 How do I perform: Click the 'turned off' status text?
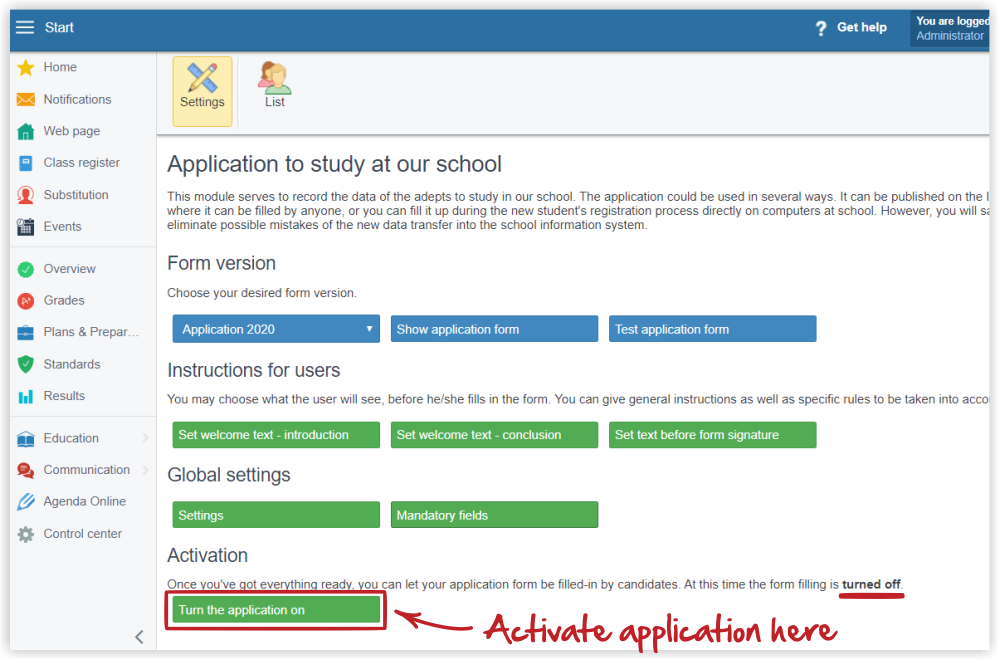pyautogui.click(x=871, y=584)
